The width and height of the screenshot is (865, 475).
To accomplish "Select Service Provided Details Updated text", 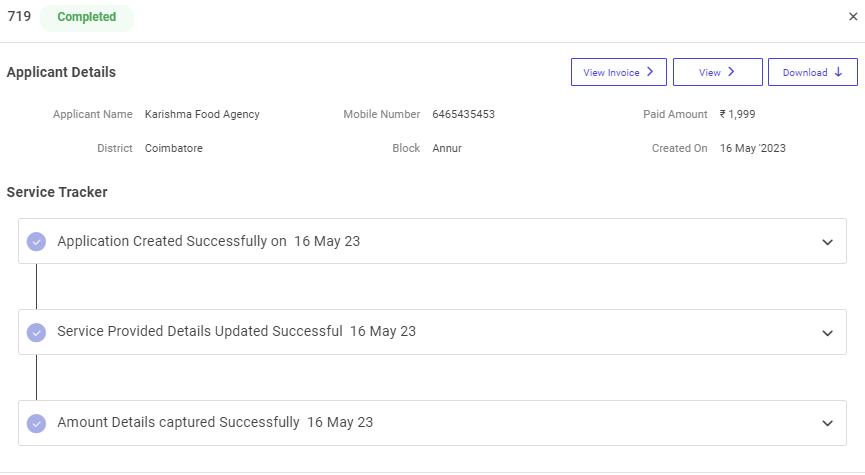I will tap(199, 332).
